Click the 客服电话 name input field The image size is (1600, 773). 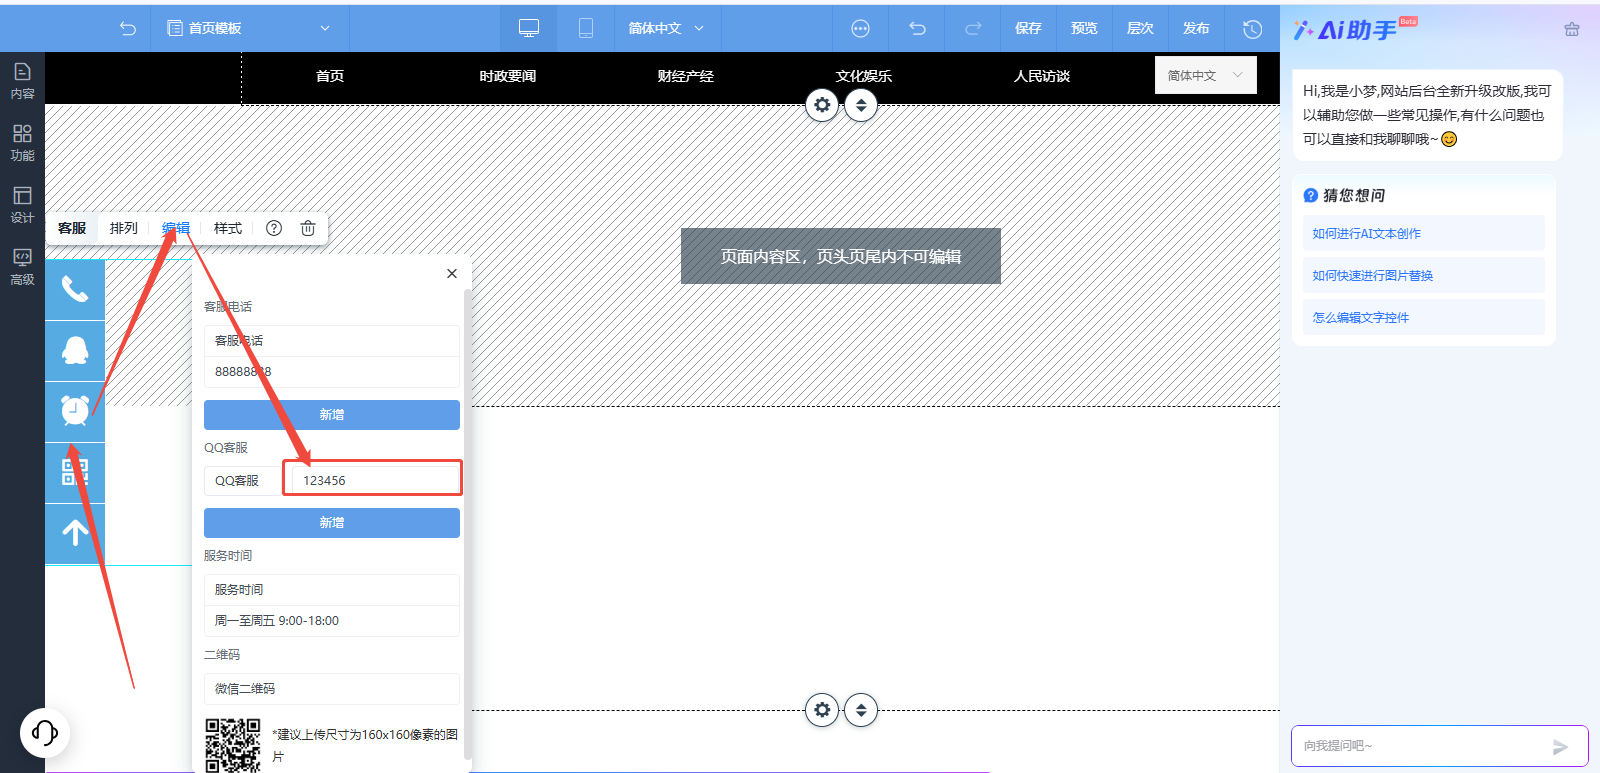332,341
